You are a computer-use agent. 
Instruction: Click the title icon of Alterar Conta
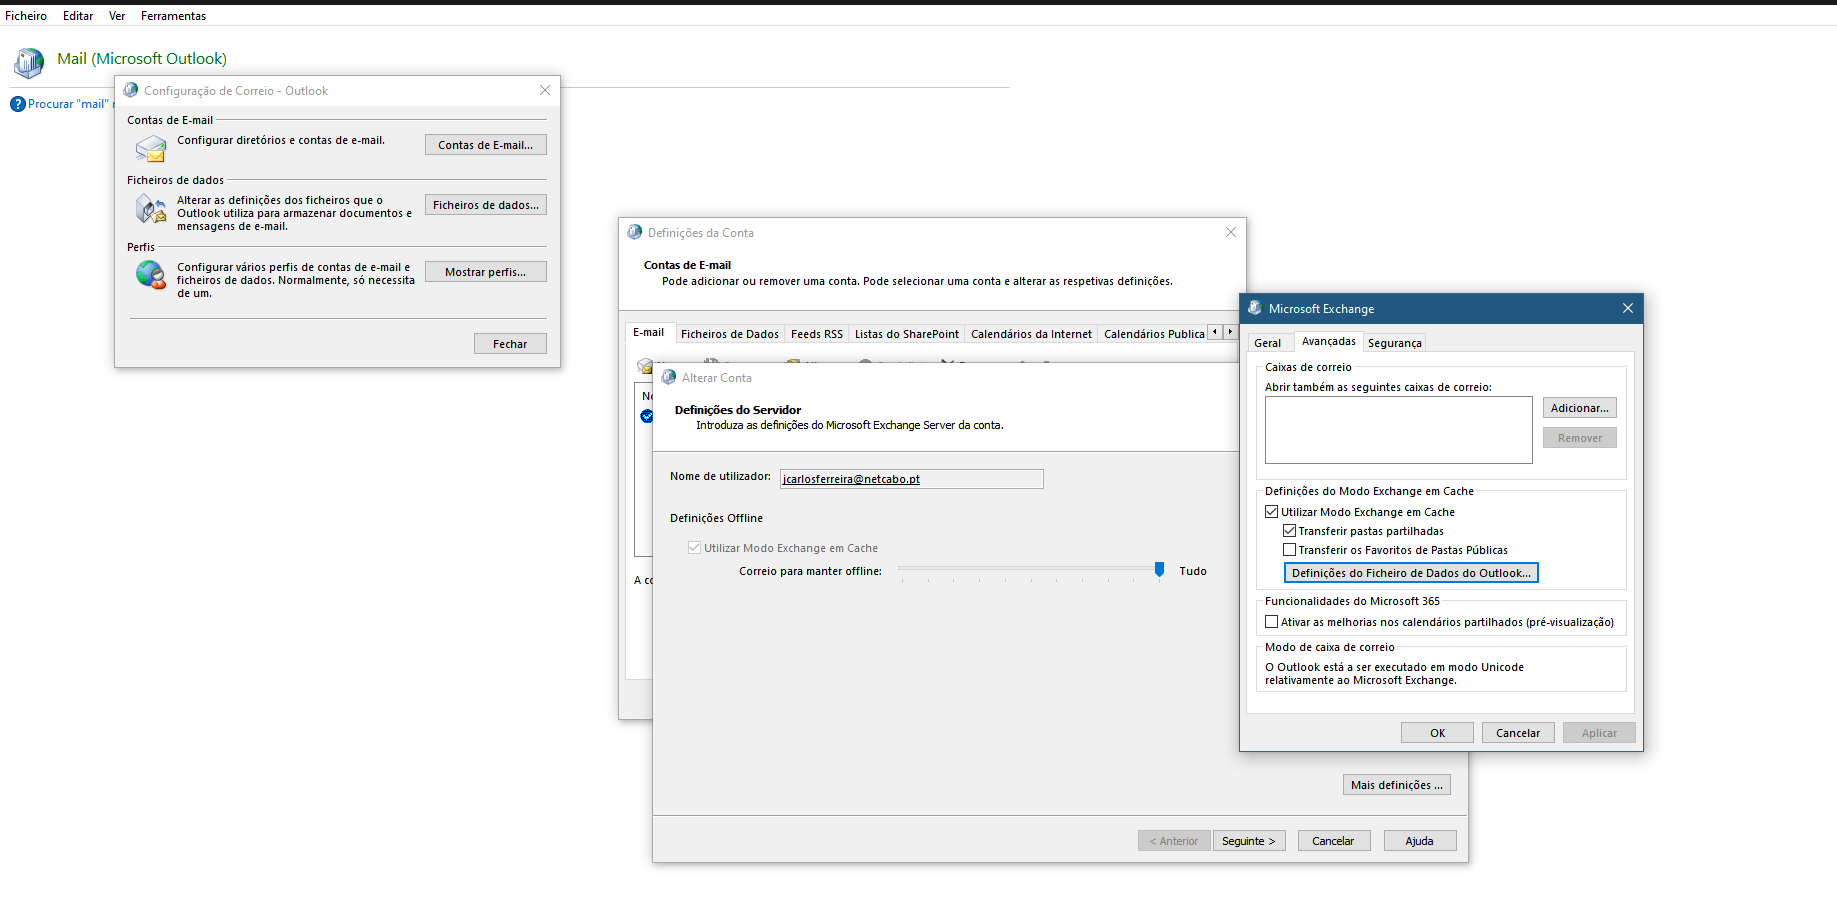point(669,377)
